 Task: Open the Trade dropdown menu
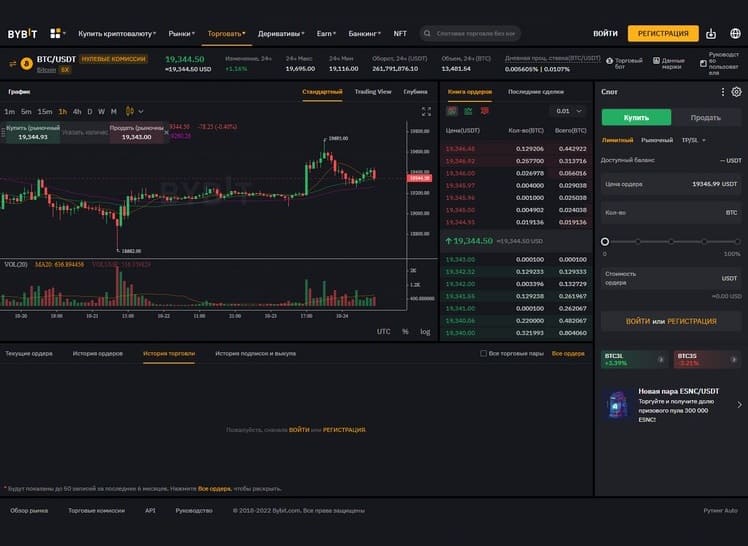click(226, 34)
